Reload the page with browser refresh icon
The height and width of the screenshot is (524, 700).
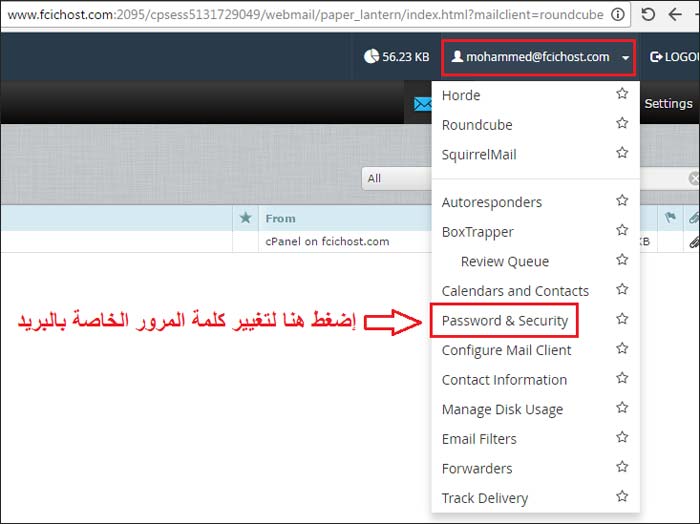(648, 15)
